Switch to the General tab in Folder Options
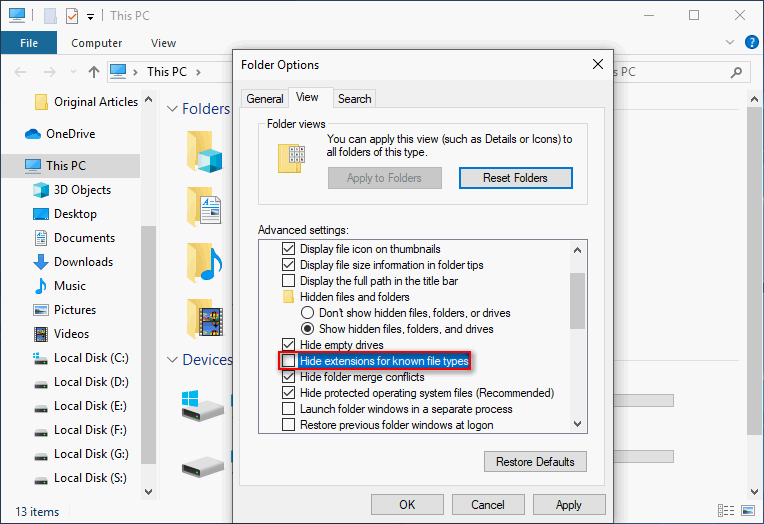This screenshot has width=764, height=524. 265,98
